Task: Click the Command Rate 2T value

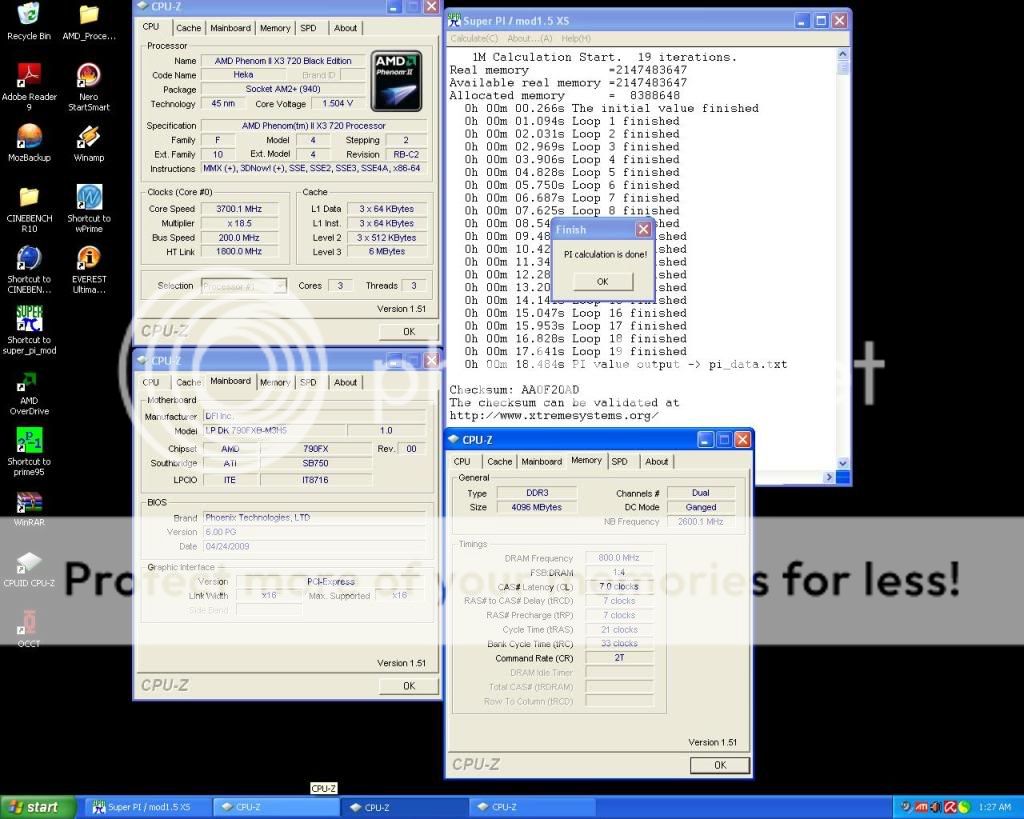Action: pos(619,658)
